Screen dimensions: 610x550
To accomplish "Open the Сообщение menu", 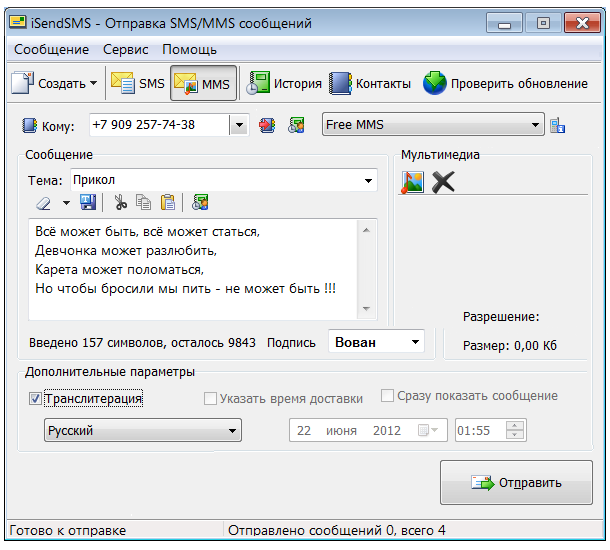I will 51,49.
